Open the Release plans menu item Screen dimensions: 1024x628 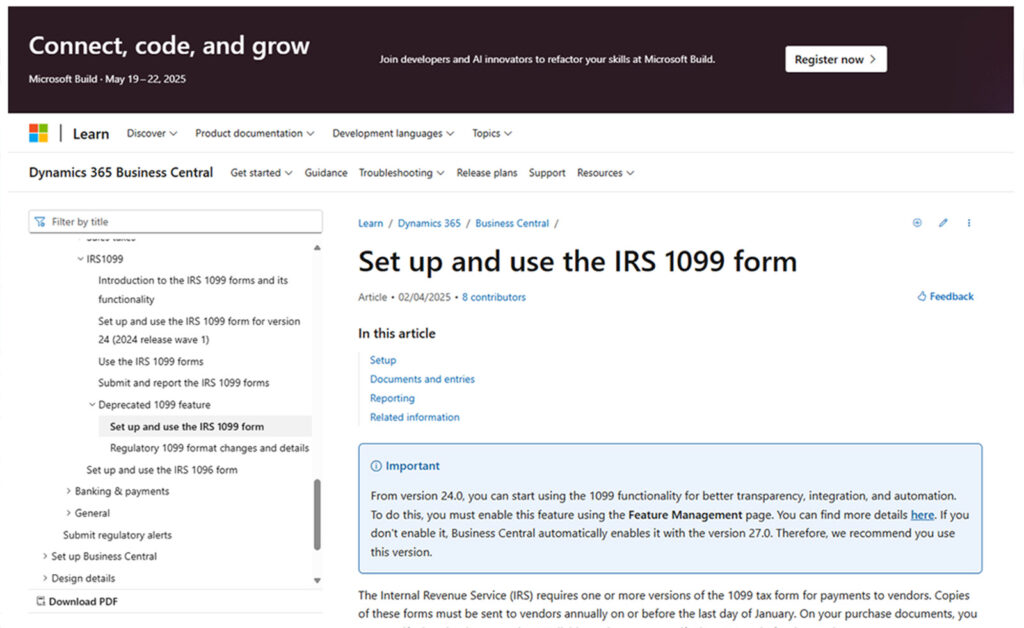[x=487, y=173]
